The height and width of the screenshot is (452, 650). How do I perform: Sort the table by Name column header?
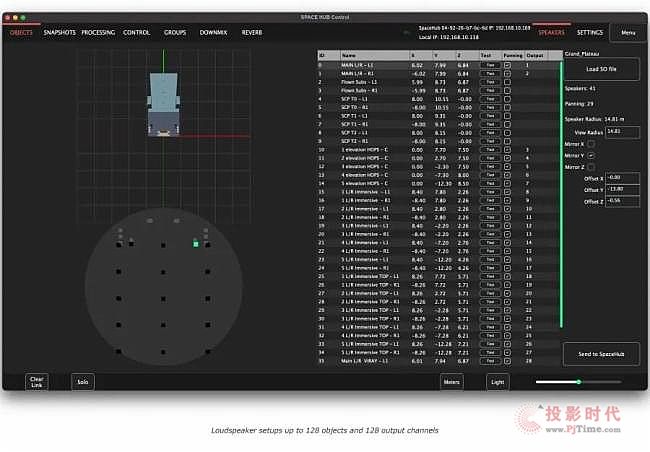pyautogui.click(x=348, y=56)
